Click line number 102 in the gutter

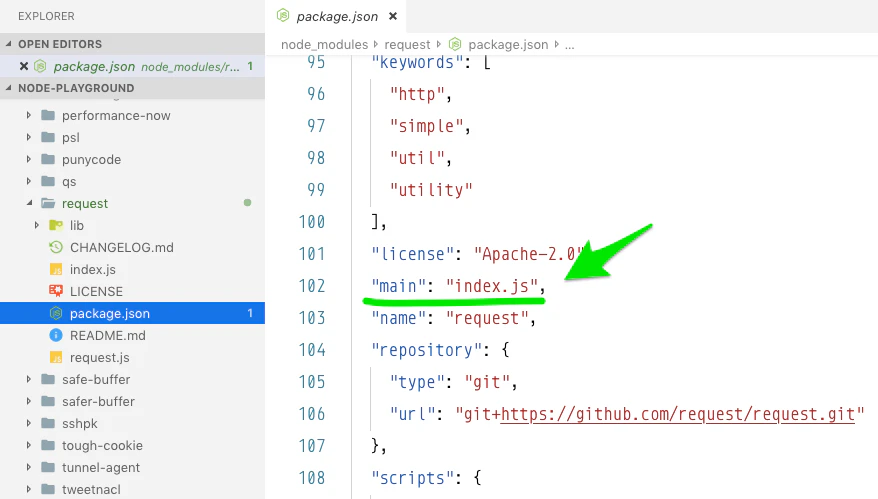point(312,286)
